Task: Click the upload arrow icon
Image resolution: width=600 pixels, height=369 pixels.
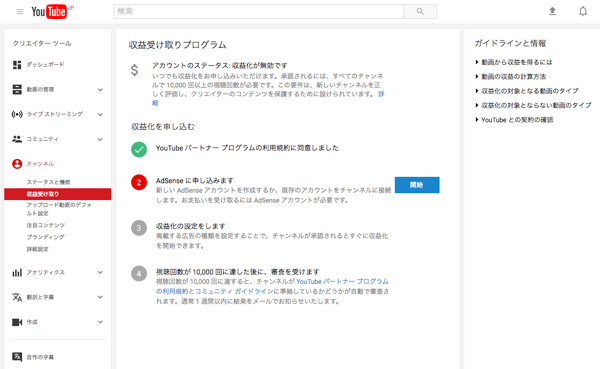Action: (x=552, y=11)
